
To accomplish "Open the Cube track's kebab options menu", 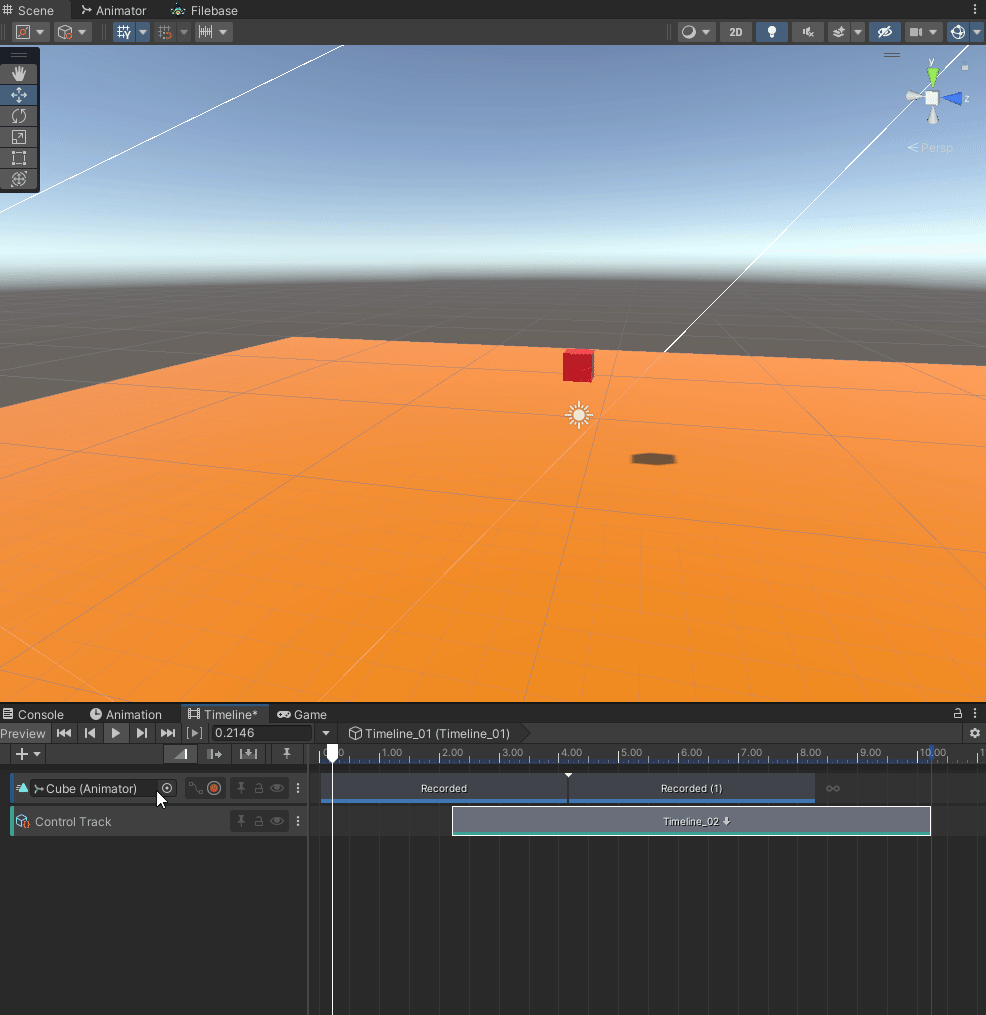I will (x=297, y=788).
